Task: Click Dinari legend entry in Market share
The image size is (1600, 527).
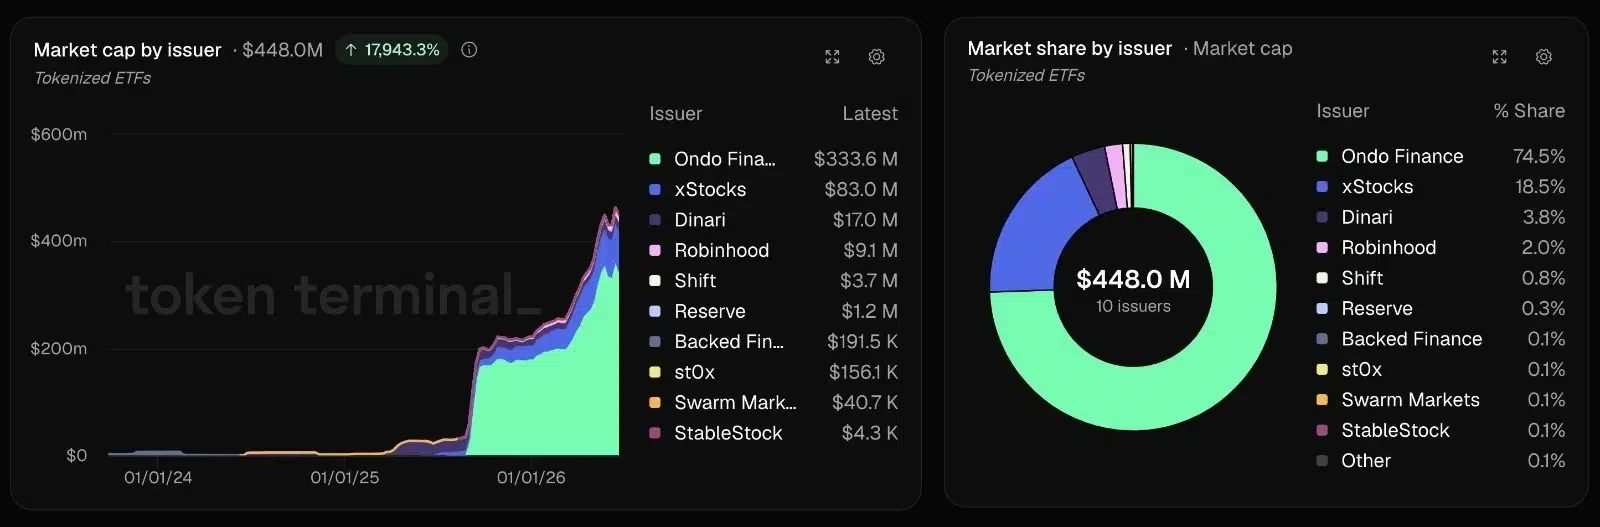Action: coord(1440,217)
